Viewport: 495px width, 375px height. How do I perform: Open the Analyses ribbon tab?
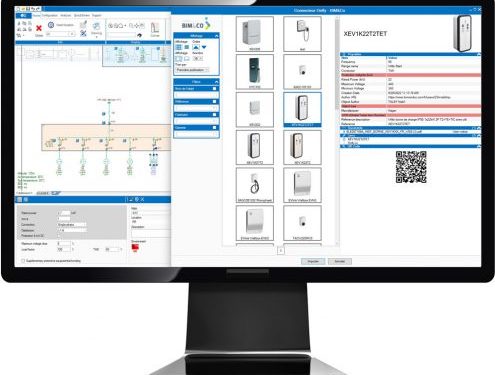[x=65, y=15]
